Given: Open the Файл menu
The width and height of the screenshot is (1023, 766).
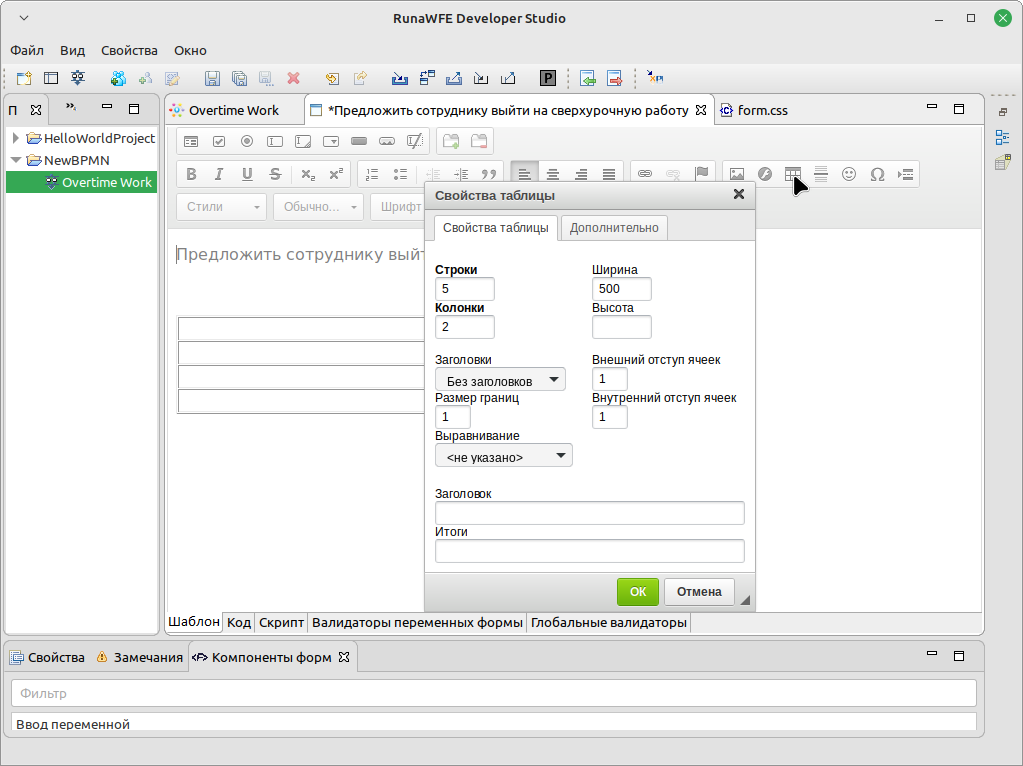Looking at the screenshot, I should 27,50.
